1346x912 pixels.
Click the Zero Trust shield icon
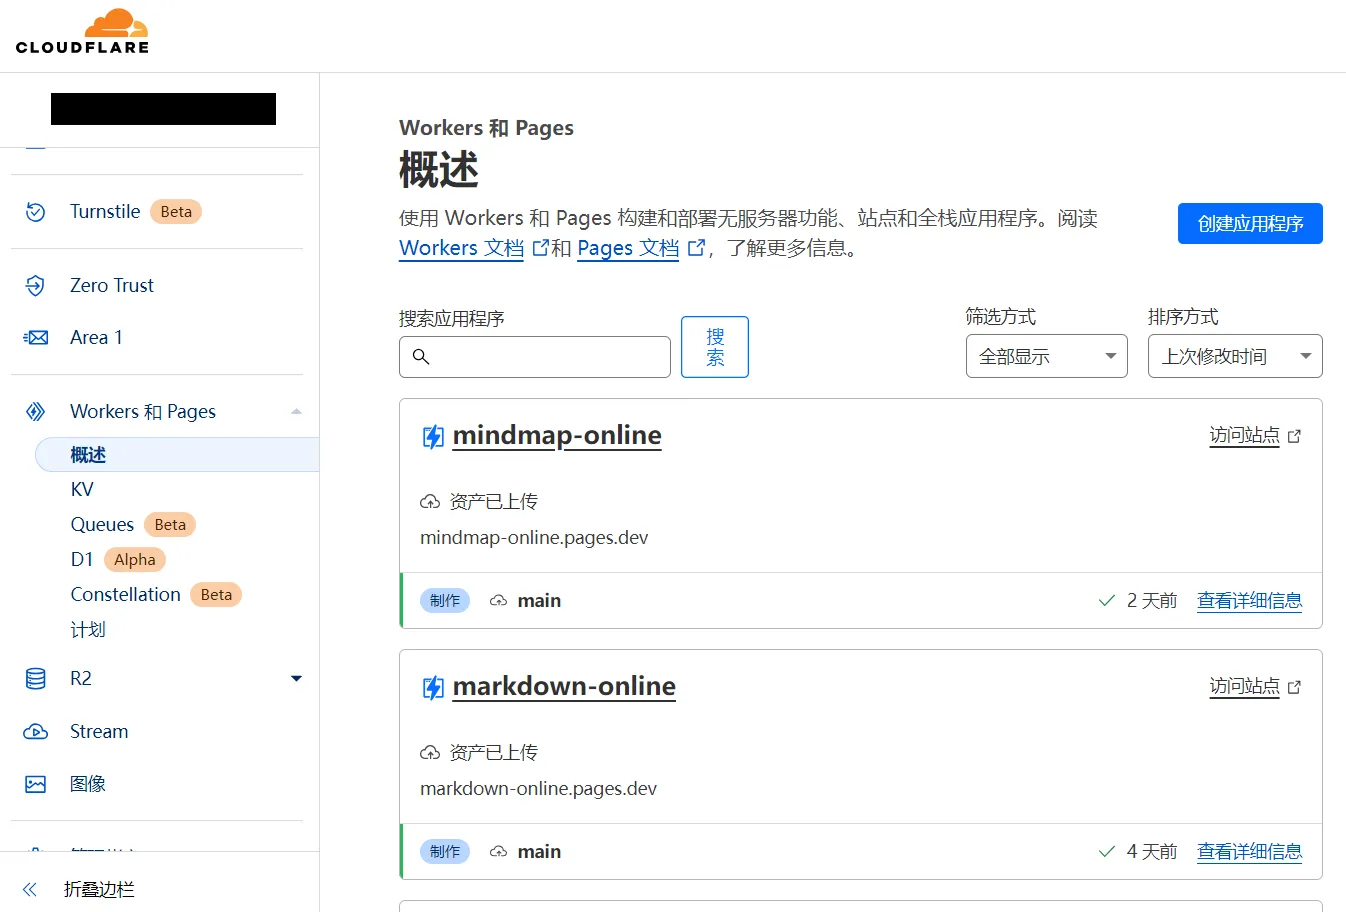(x=35, y=286)
